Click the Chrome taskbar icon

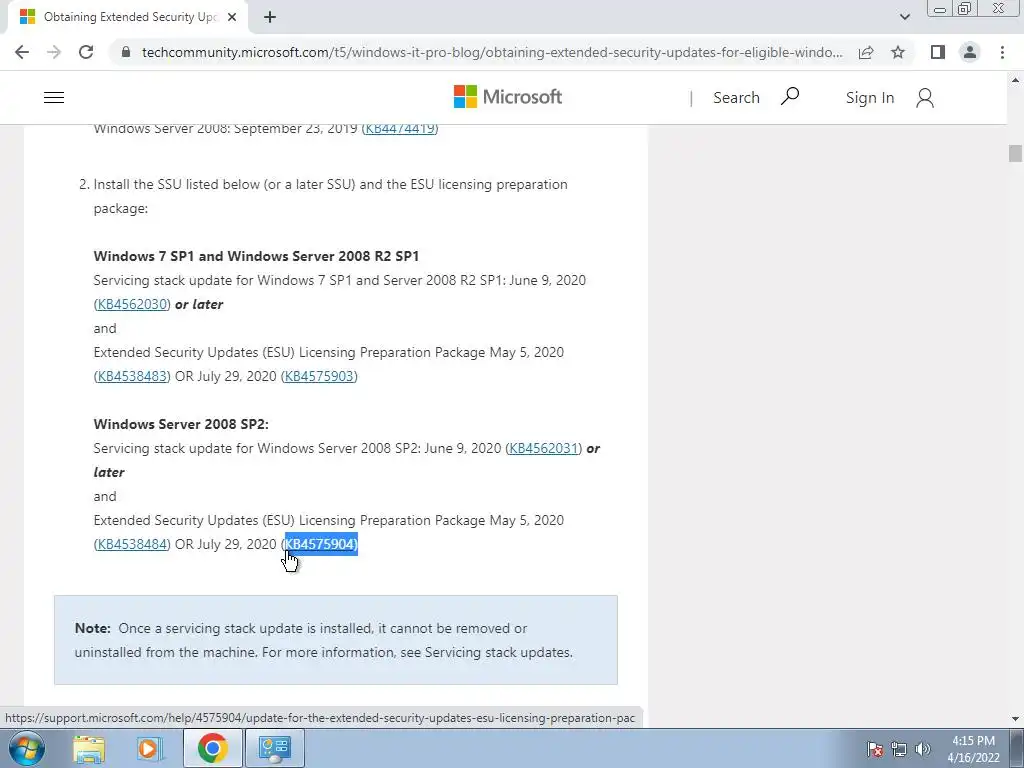[212, 748]
